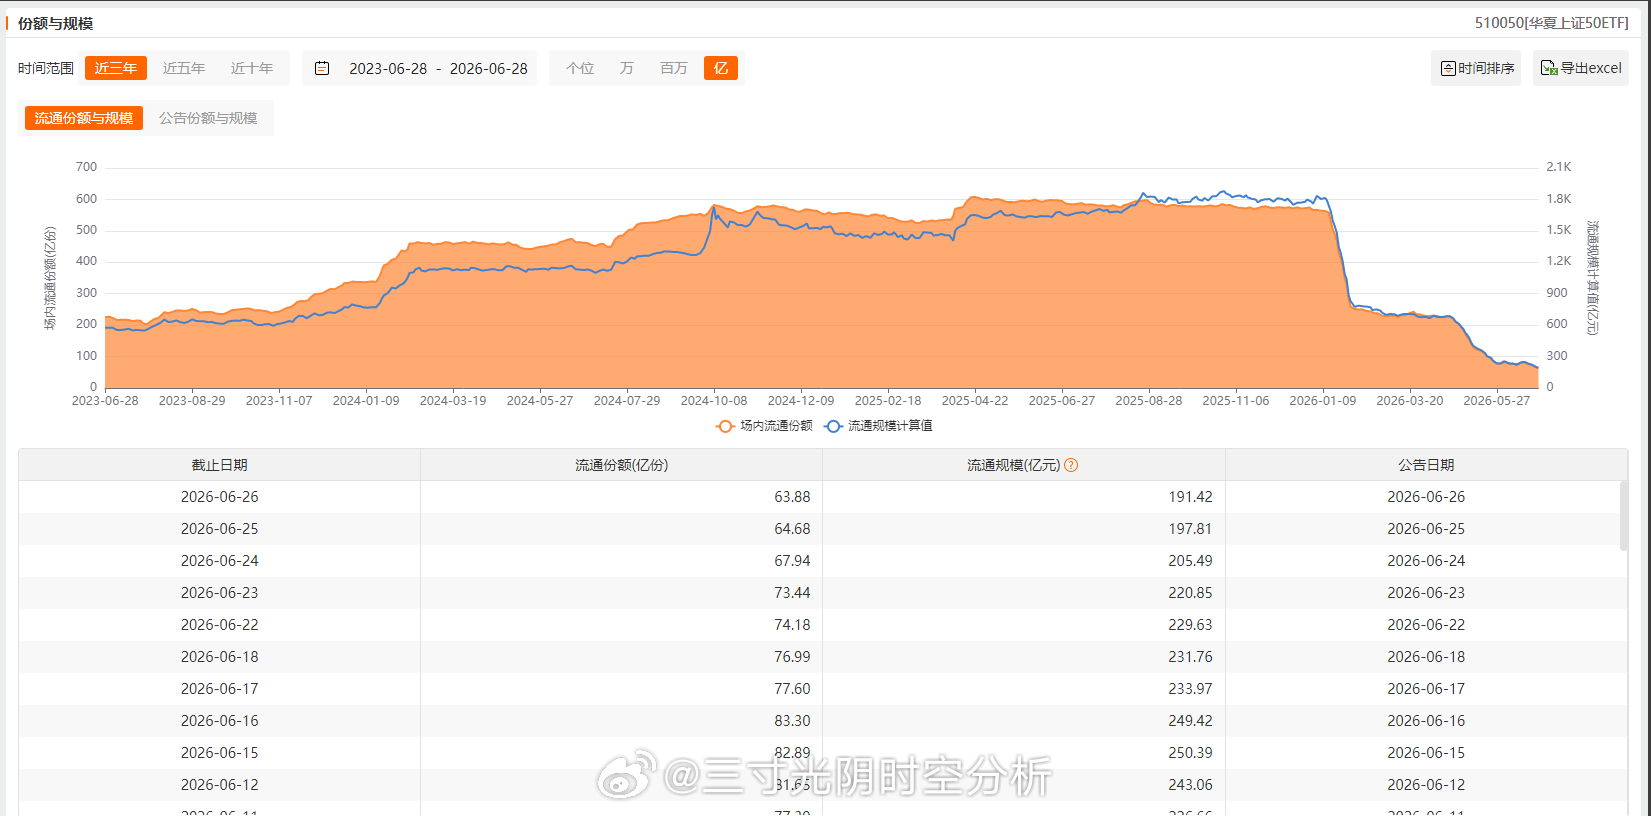Image resolution: width=1651 pixels, height=816 pixels.
Task: Click the 时间排序 sort button
Action: click(x=1476, y=68)
